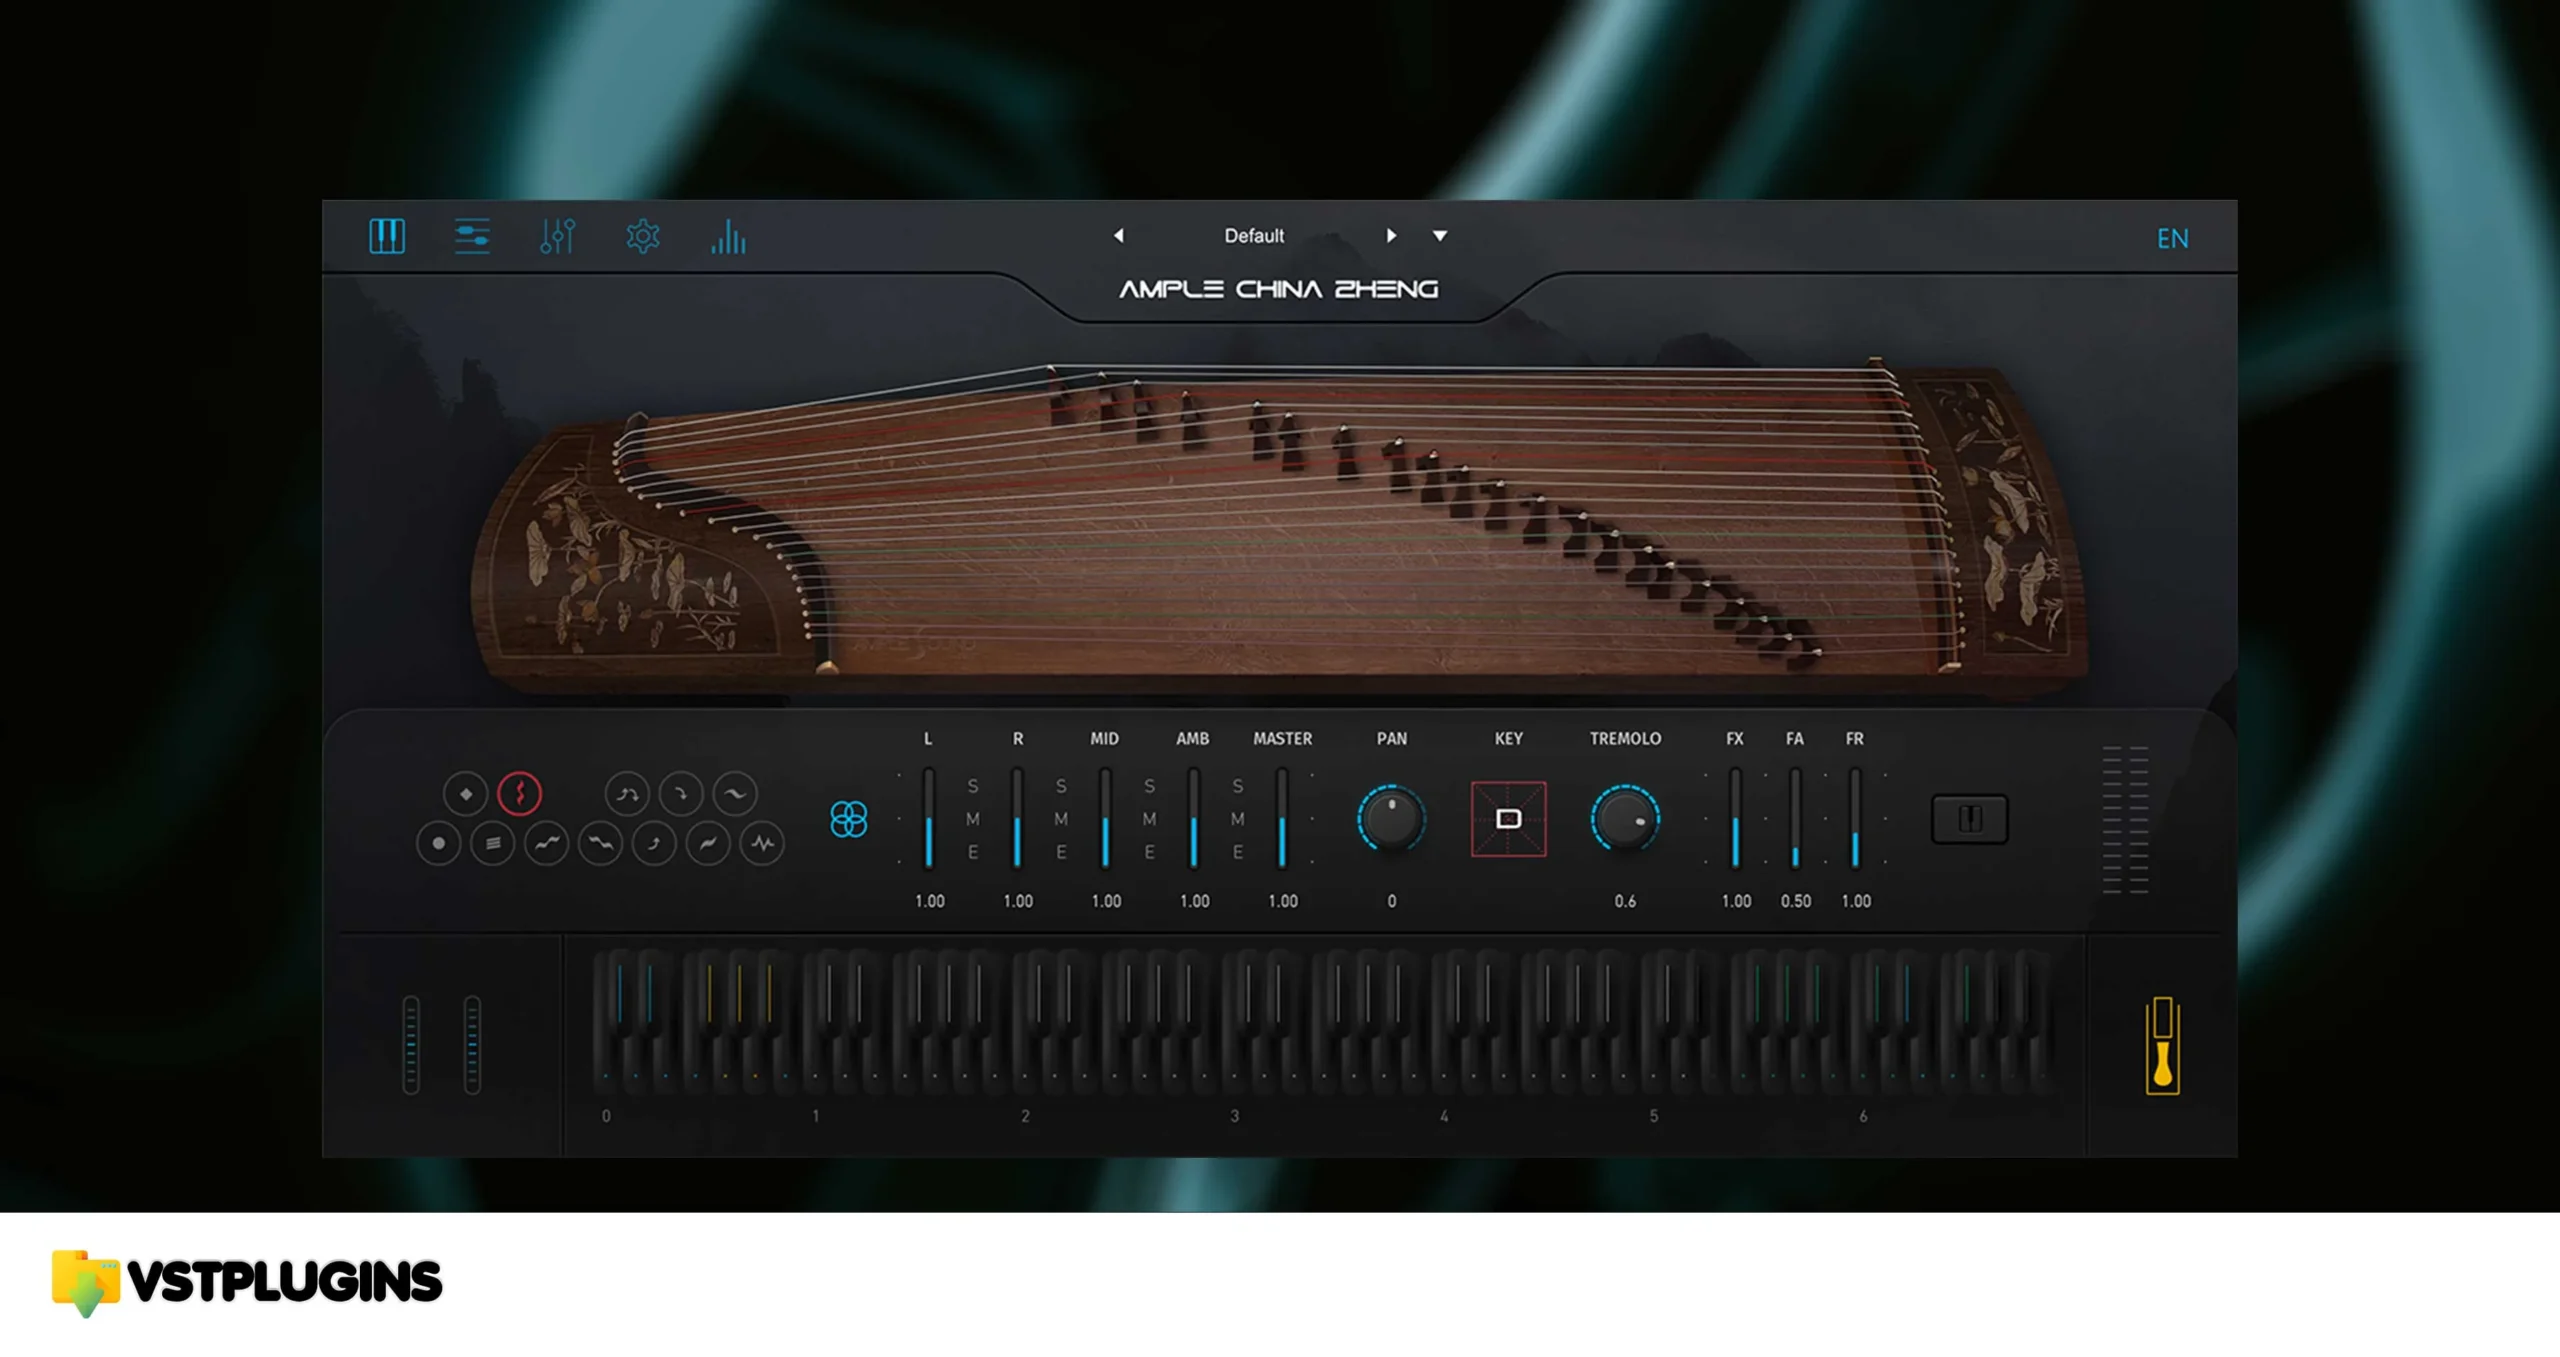This screenshot has height=1357, width=2560.
Task: Click the PAN value 0
Action: point(1391,902)
